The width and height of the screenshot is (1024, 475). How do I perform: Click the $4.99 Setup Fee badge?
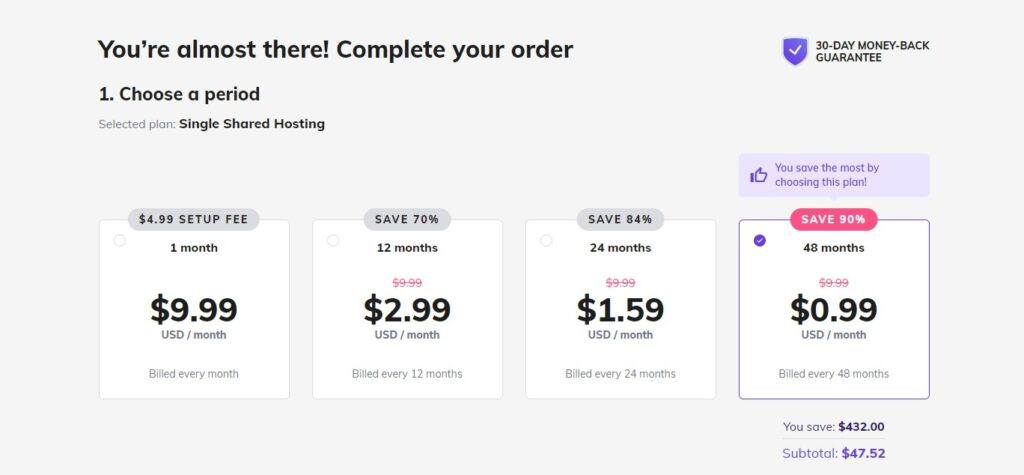tap(193, 220)
